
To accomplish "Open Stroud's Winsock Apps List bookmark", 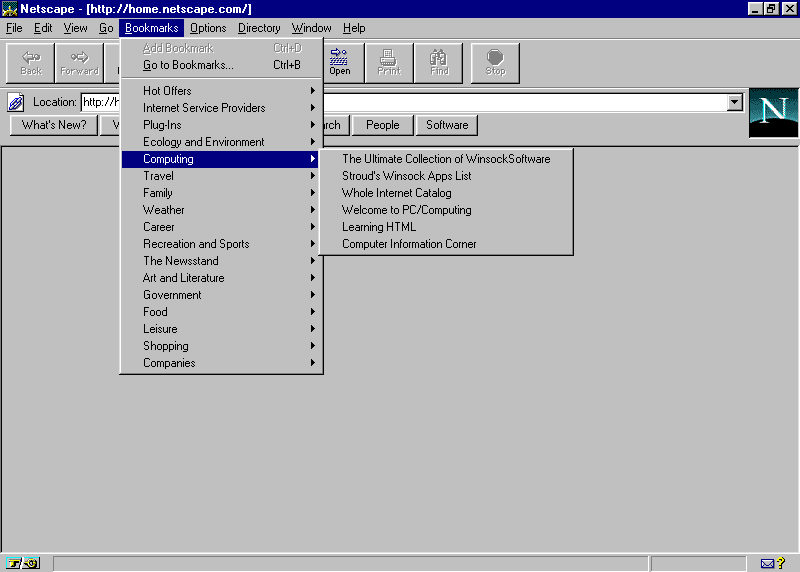I will [446, 176].
